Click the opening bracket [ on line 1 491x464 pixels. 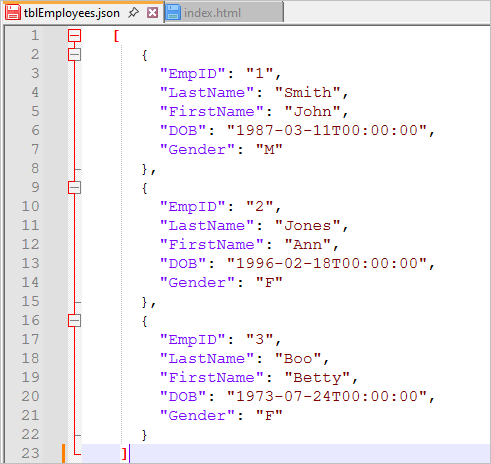(x=116, y=36)
